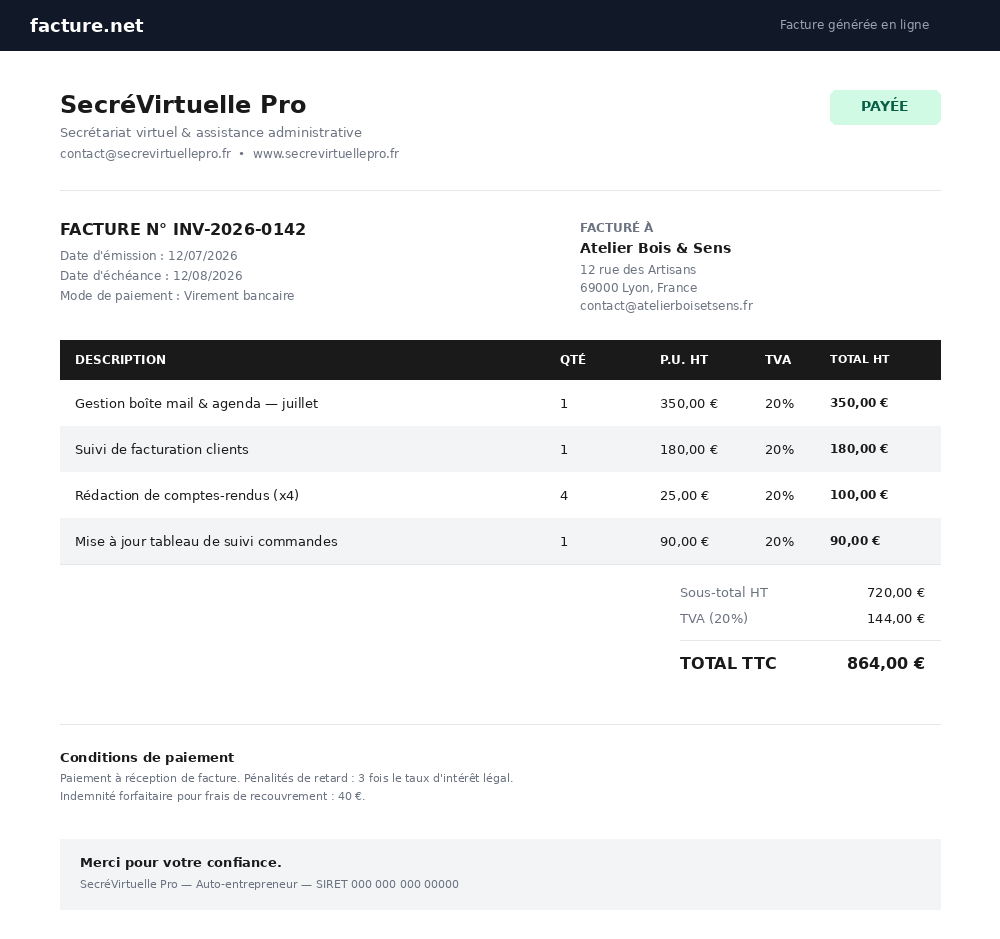
Task: Click the PAYÉE status badge
Action: coord(885,107)
